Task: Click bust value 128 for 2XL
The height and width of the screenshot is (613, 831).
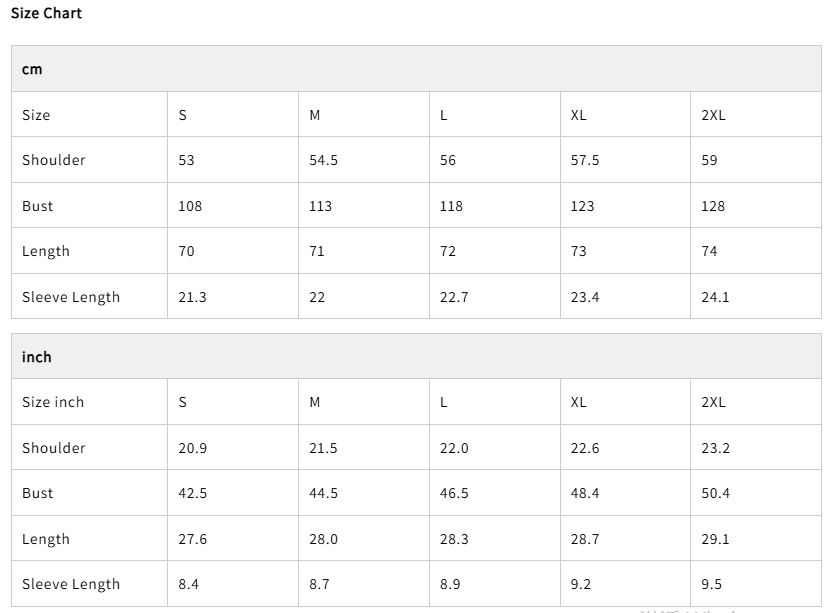Action: coord(713,206)
